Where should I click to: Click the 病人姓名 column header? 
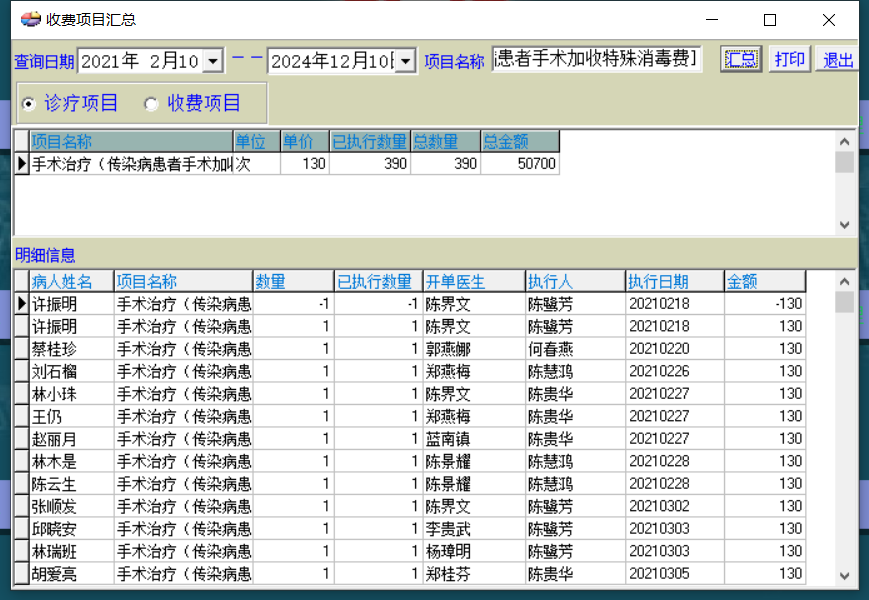pos(71,281)
